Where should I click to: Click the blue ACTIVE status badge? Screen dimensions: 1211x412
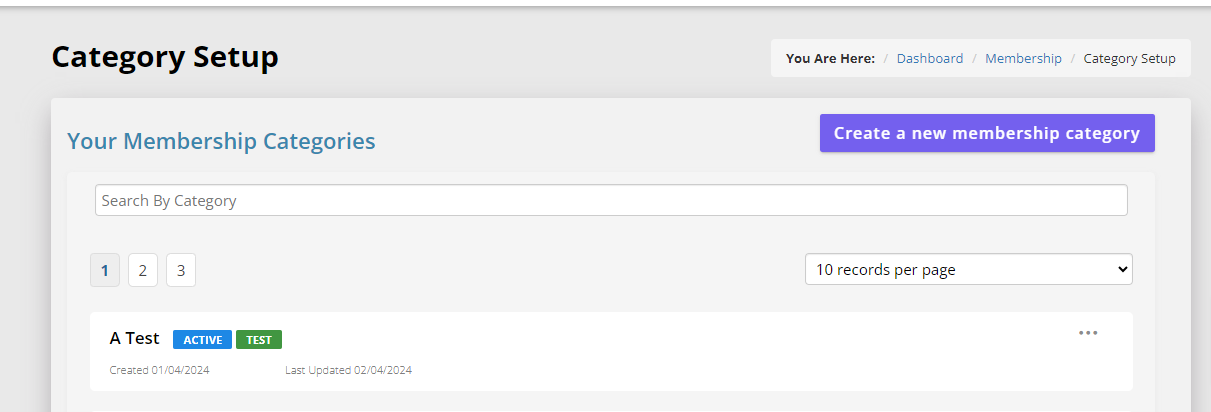pyautogui.click(x=202, y=340)
